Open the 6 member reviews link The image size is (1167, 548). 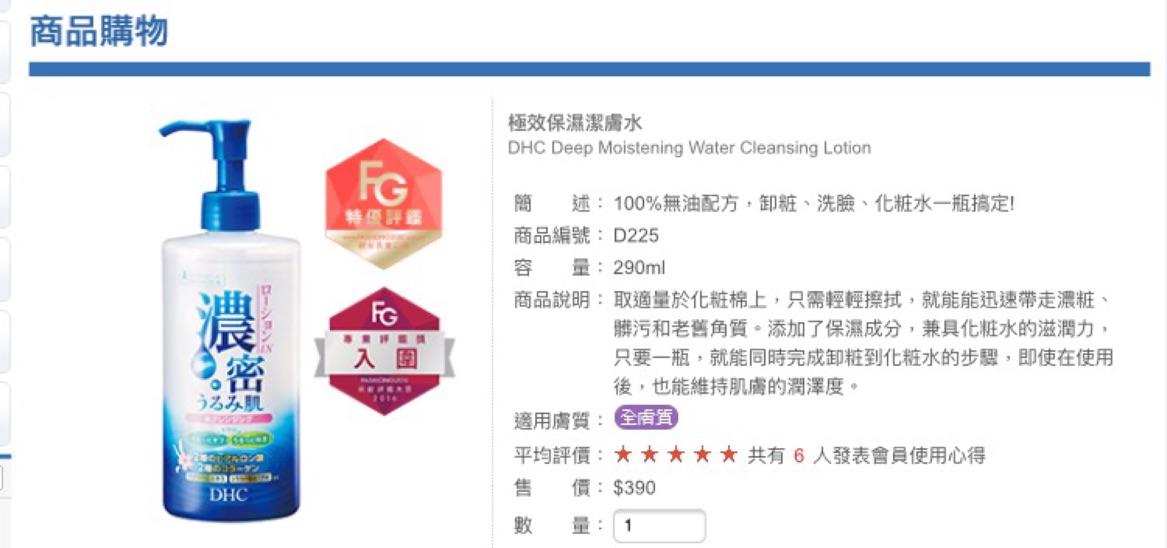tap(799, 455)
